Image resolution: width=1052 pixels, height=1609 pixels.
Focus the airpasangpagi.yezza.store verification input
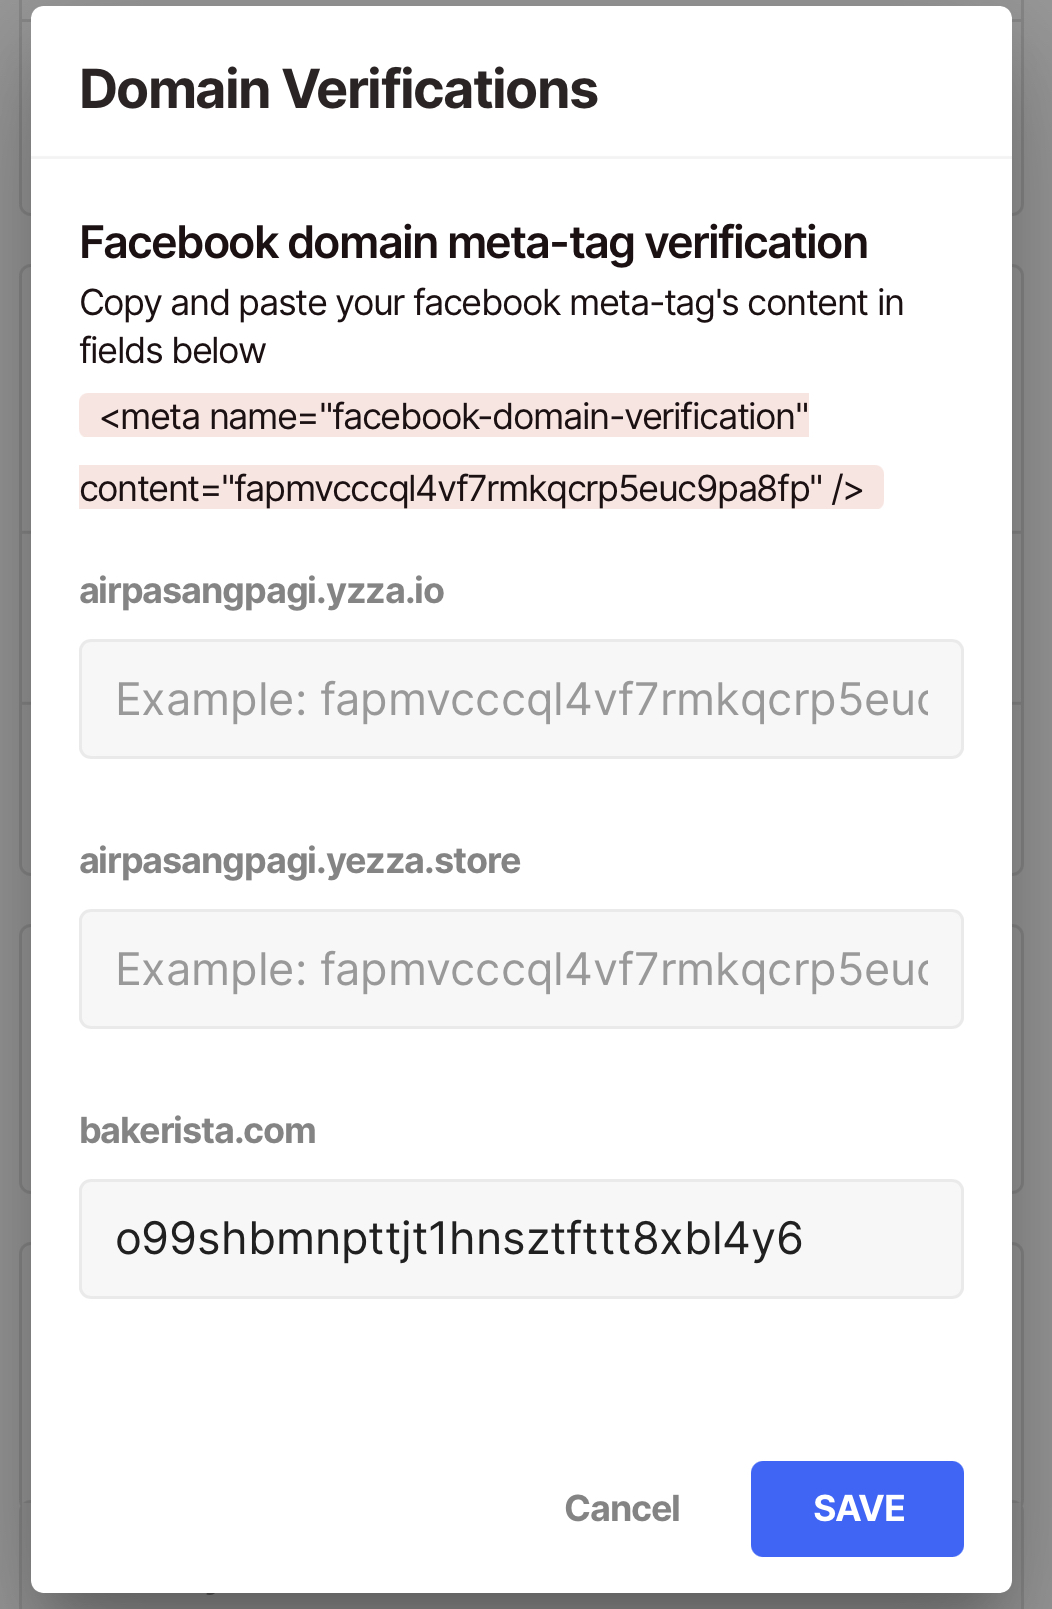[x=521, y=969]
